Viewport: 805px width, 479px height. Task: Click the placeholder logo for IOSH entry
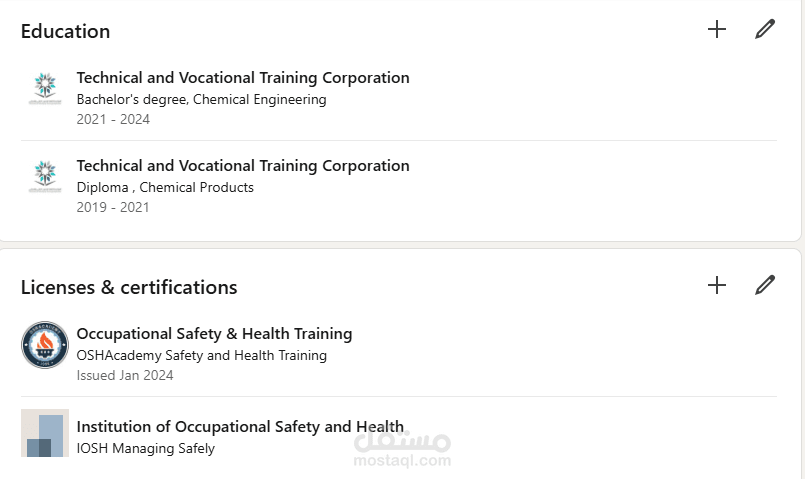(x=45, y=433)
